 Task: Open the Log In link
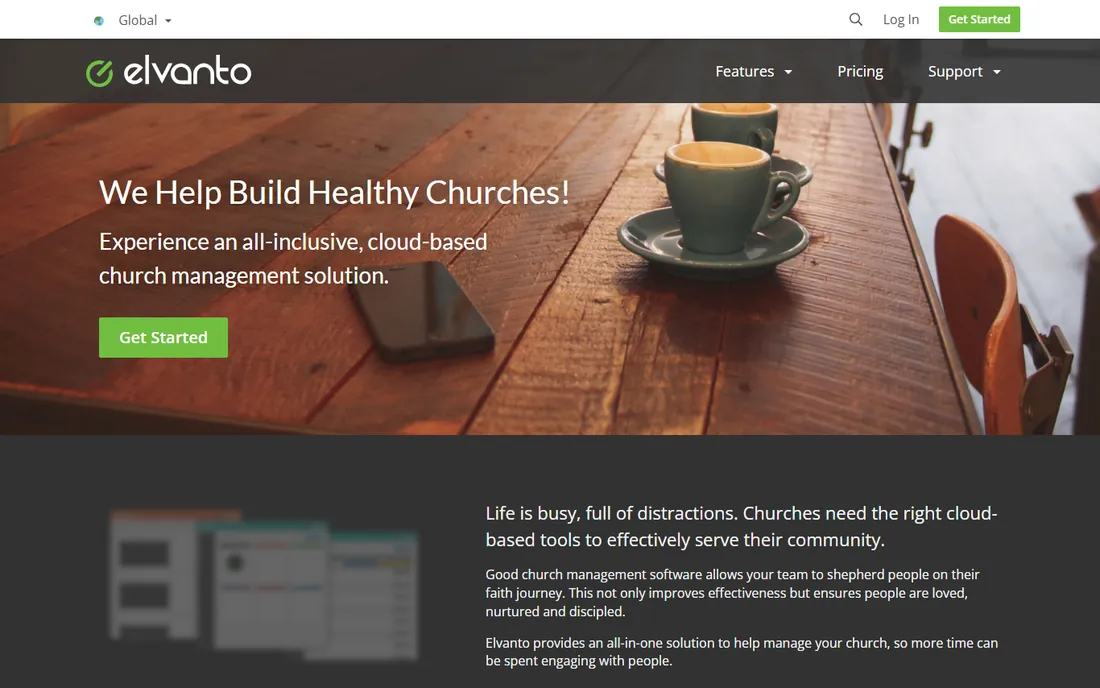click(x=901, y=20)
